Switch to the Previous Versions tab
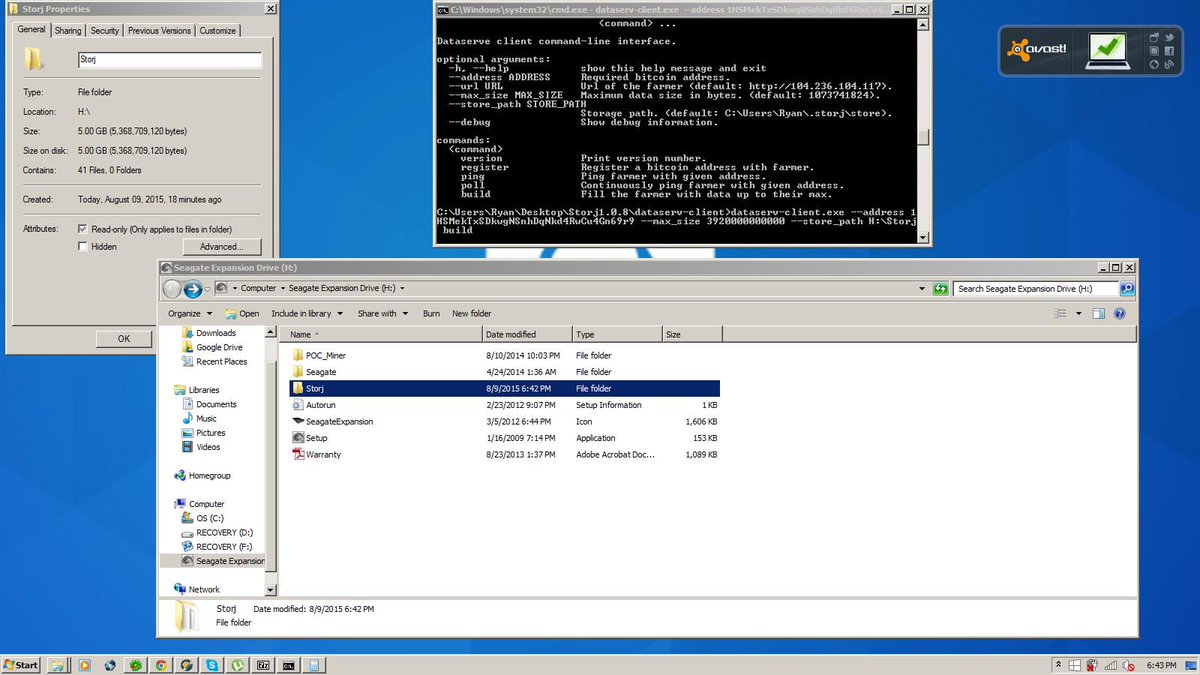This screenshot has height=675, width=1200. [x=159, y=31]
